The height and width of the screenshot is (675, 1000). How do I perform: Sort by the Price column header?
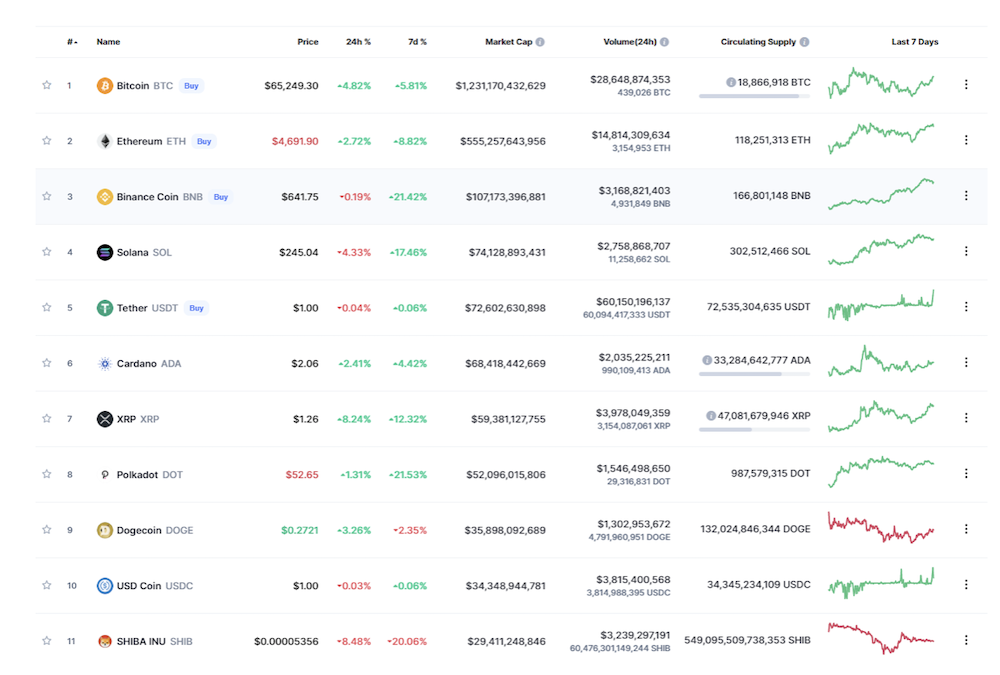[308, 42]
